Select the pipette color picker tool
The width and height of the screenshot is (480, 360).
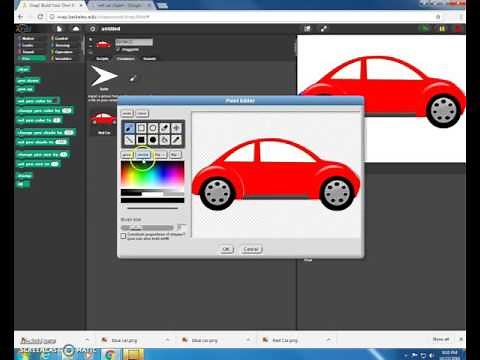click(x=176, y=140)
